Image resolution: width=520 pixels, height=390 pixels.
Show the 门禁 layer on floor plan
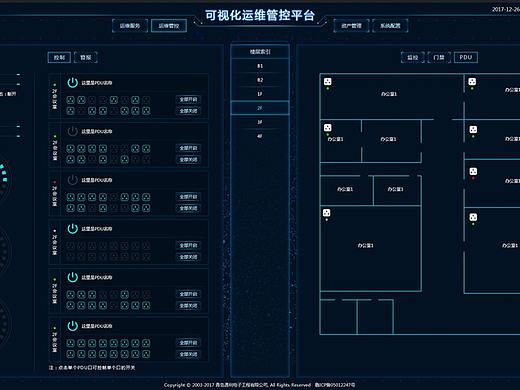[439, 57]
